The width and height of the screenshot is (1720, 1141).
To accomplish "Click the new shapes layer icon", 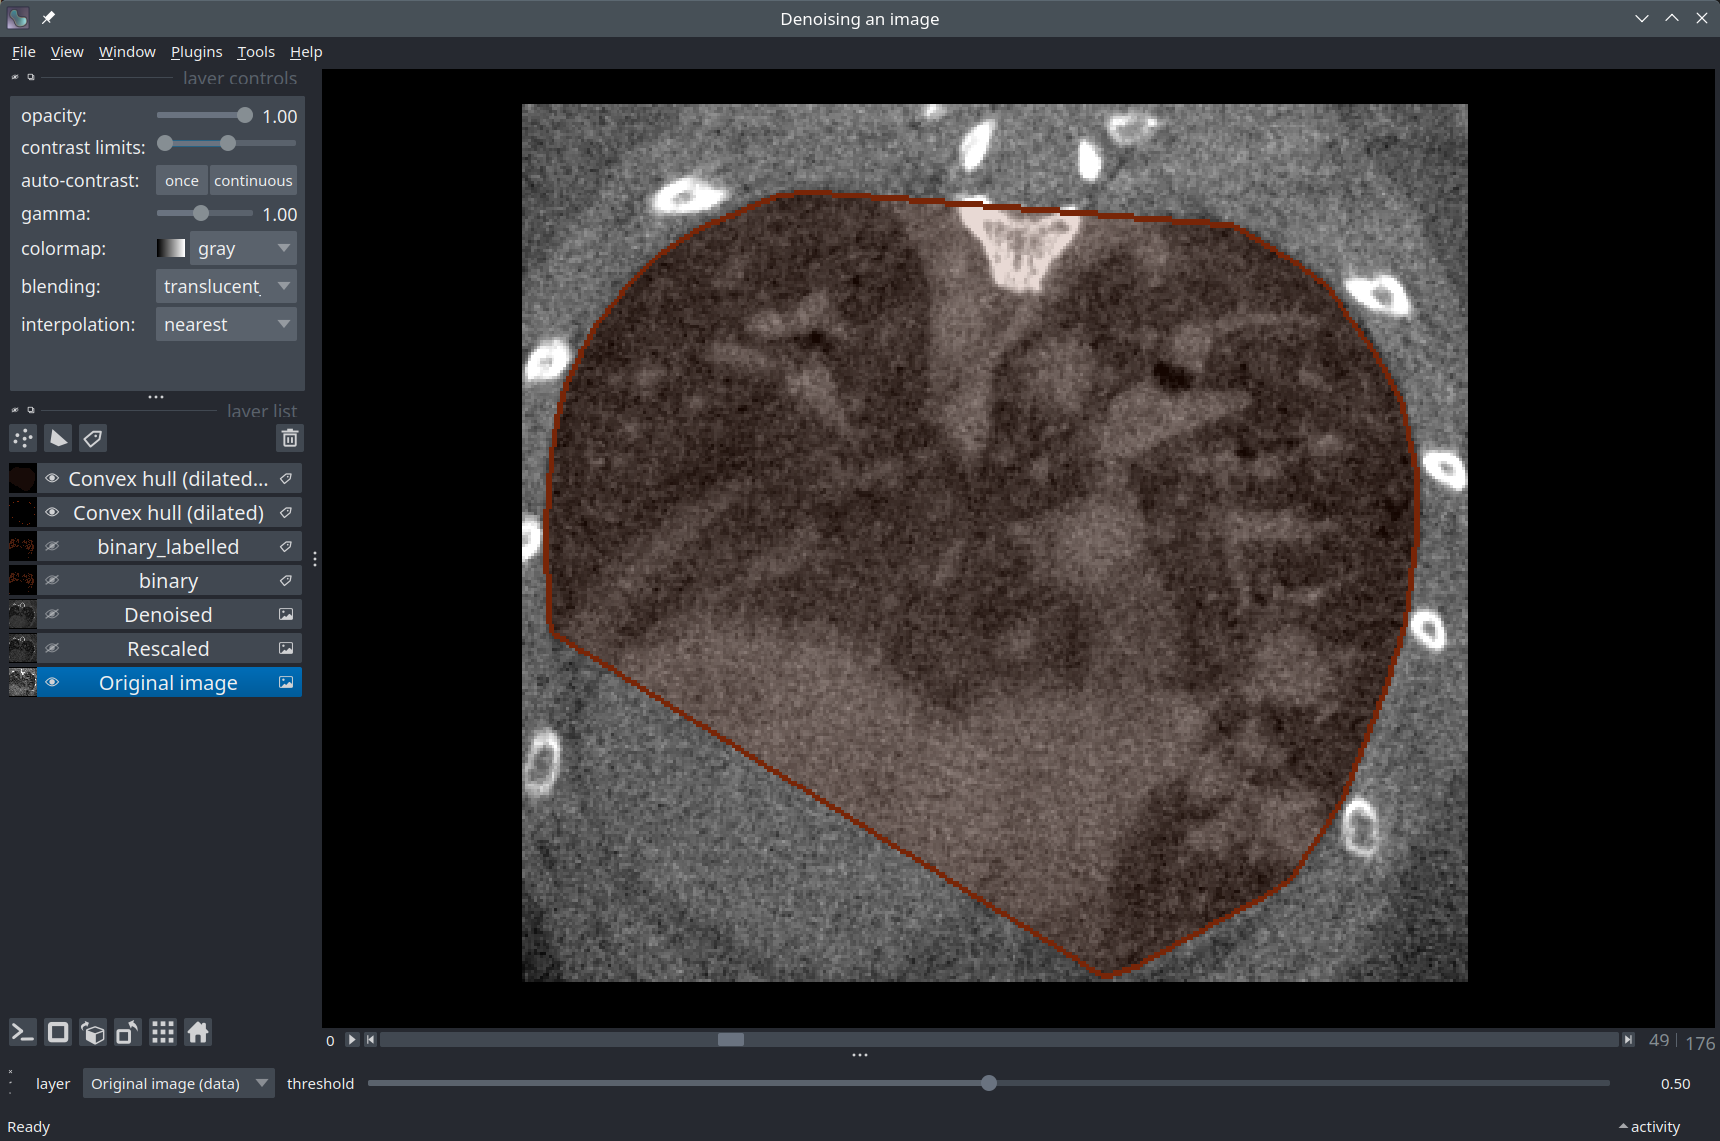I will click(x=58, y=438).
